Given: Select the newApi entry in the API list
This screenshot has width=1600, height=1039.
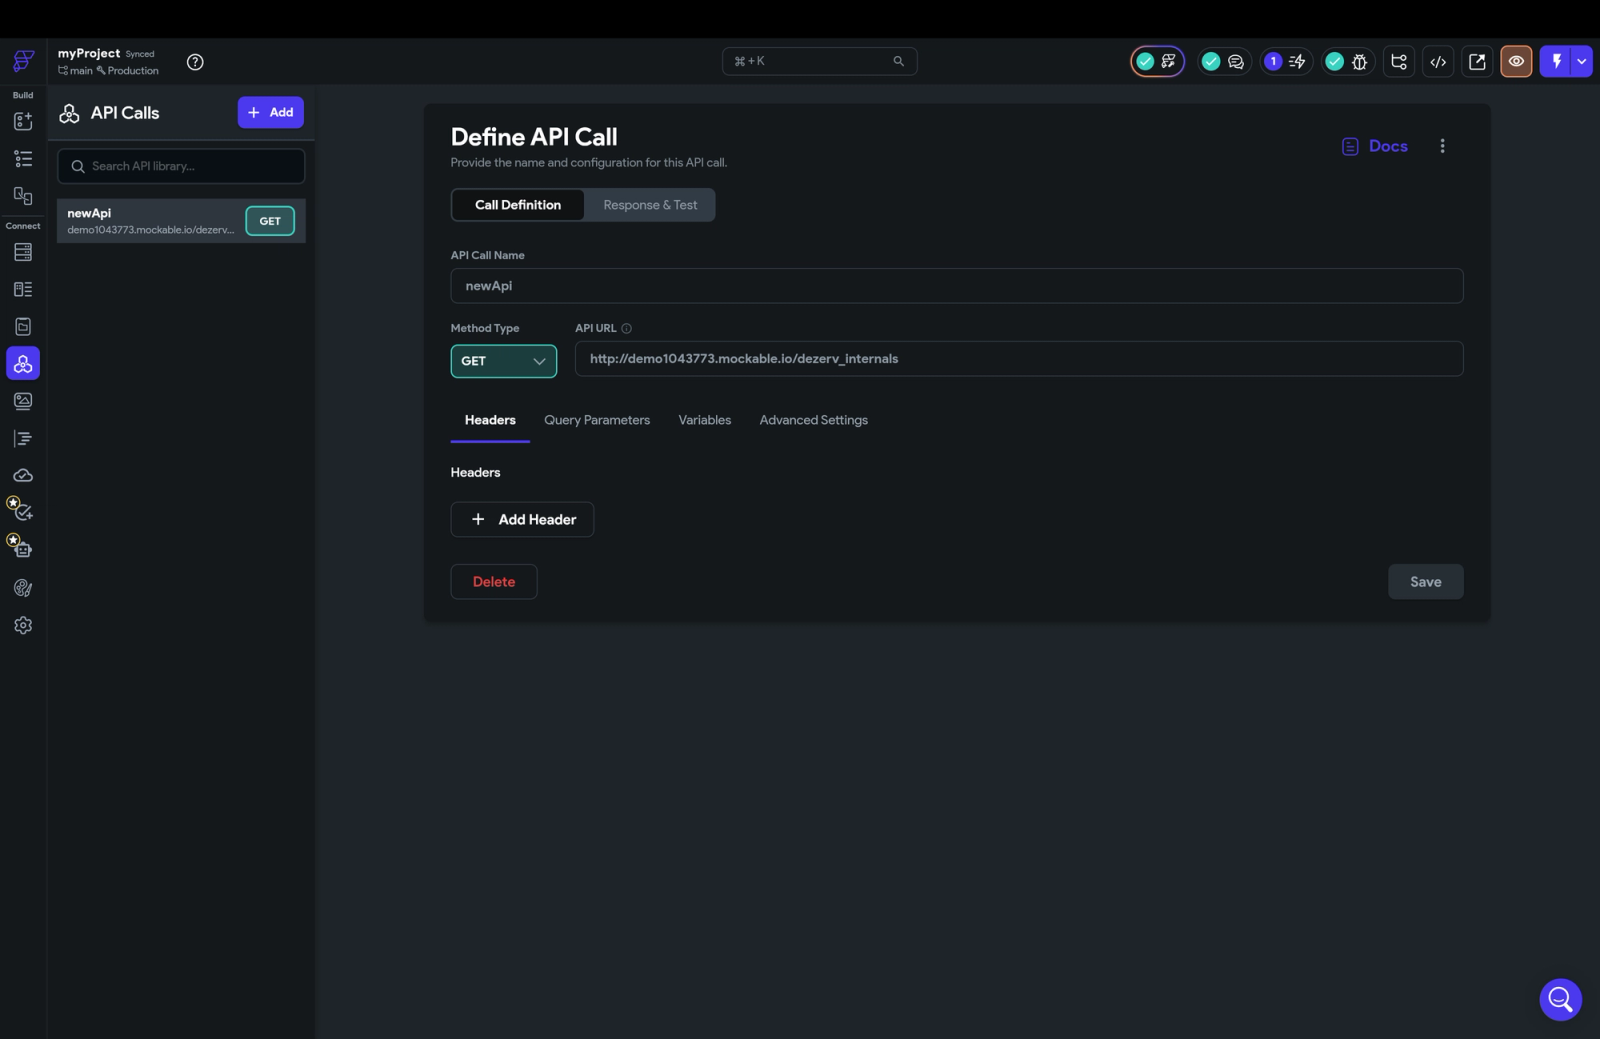Looking at the screenshot, I should coord(181,221).
